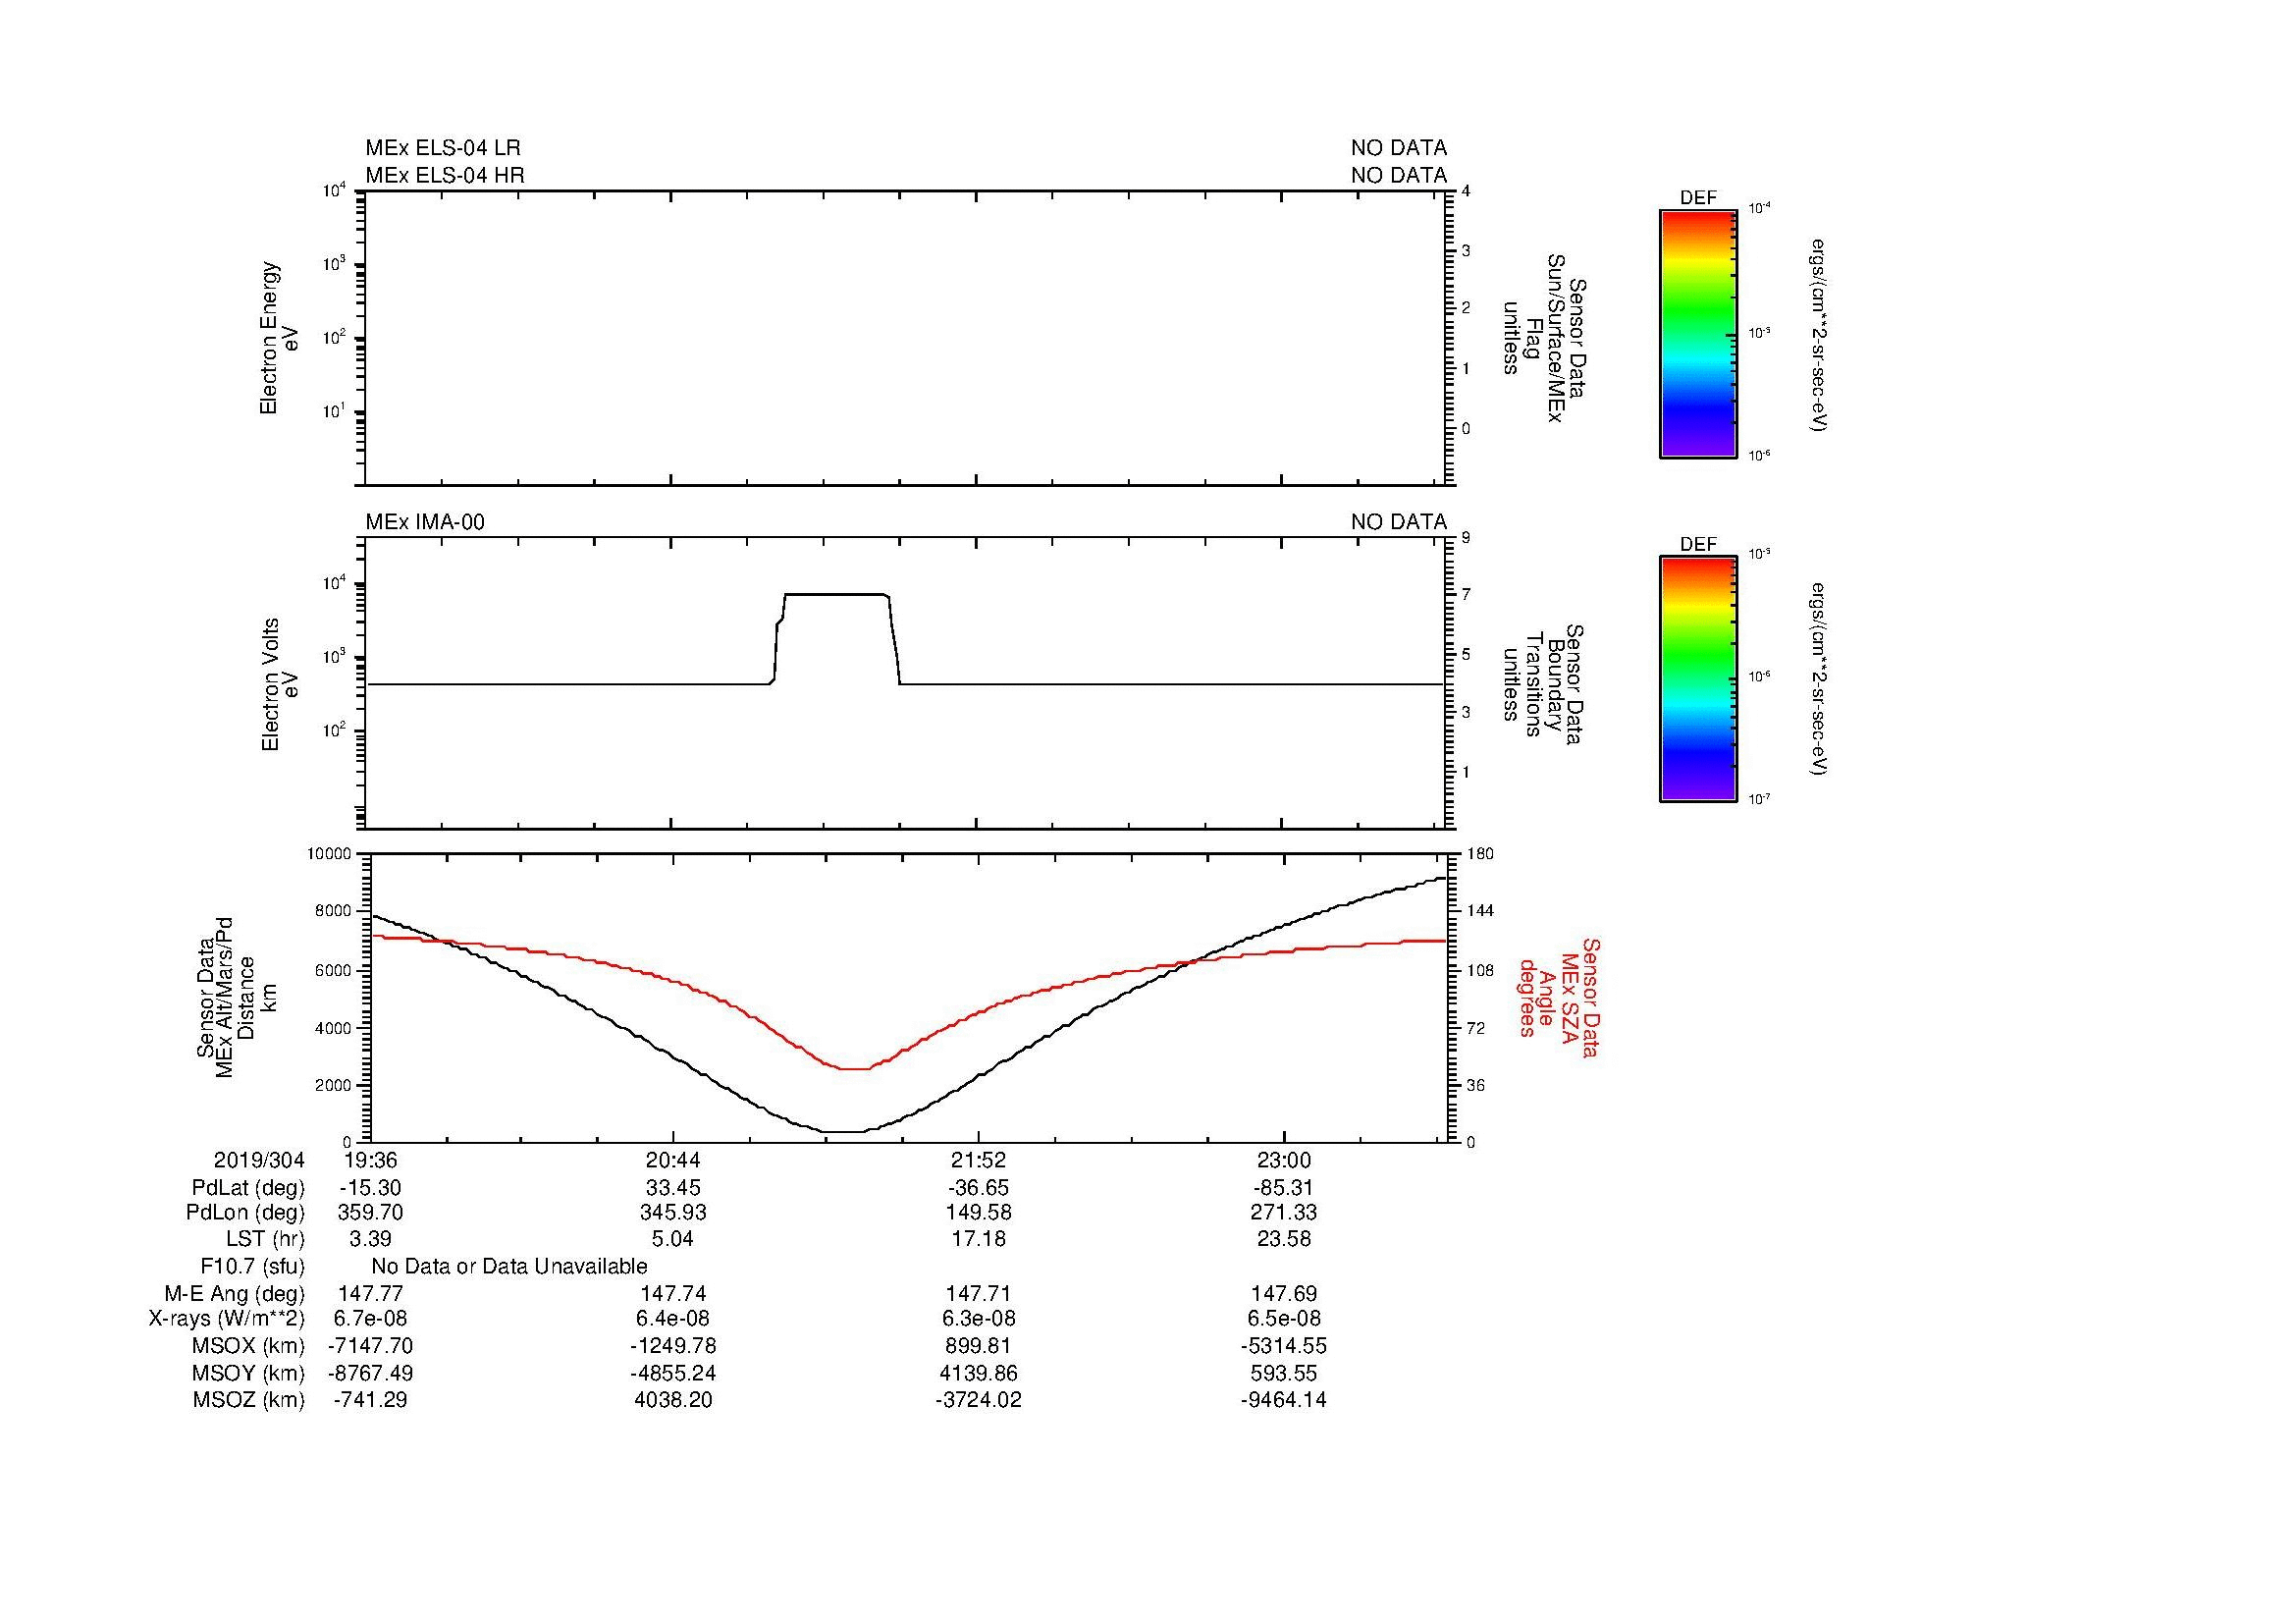
Task: Click the MSOZ value '4038.20'
Action: tap(673, 1400)
